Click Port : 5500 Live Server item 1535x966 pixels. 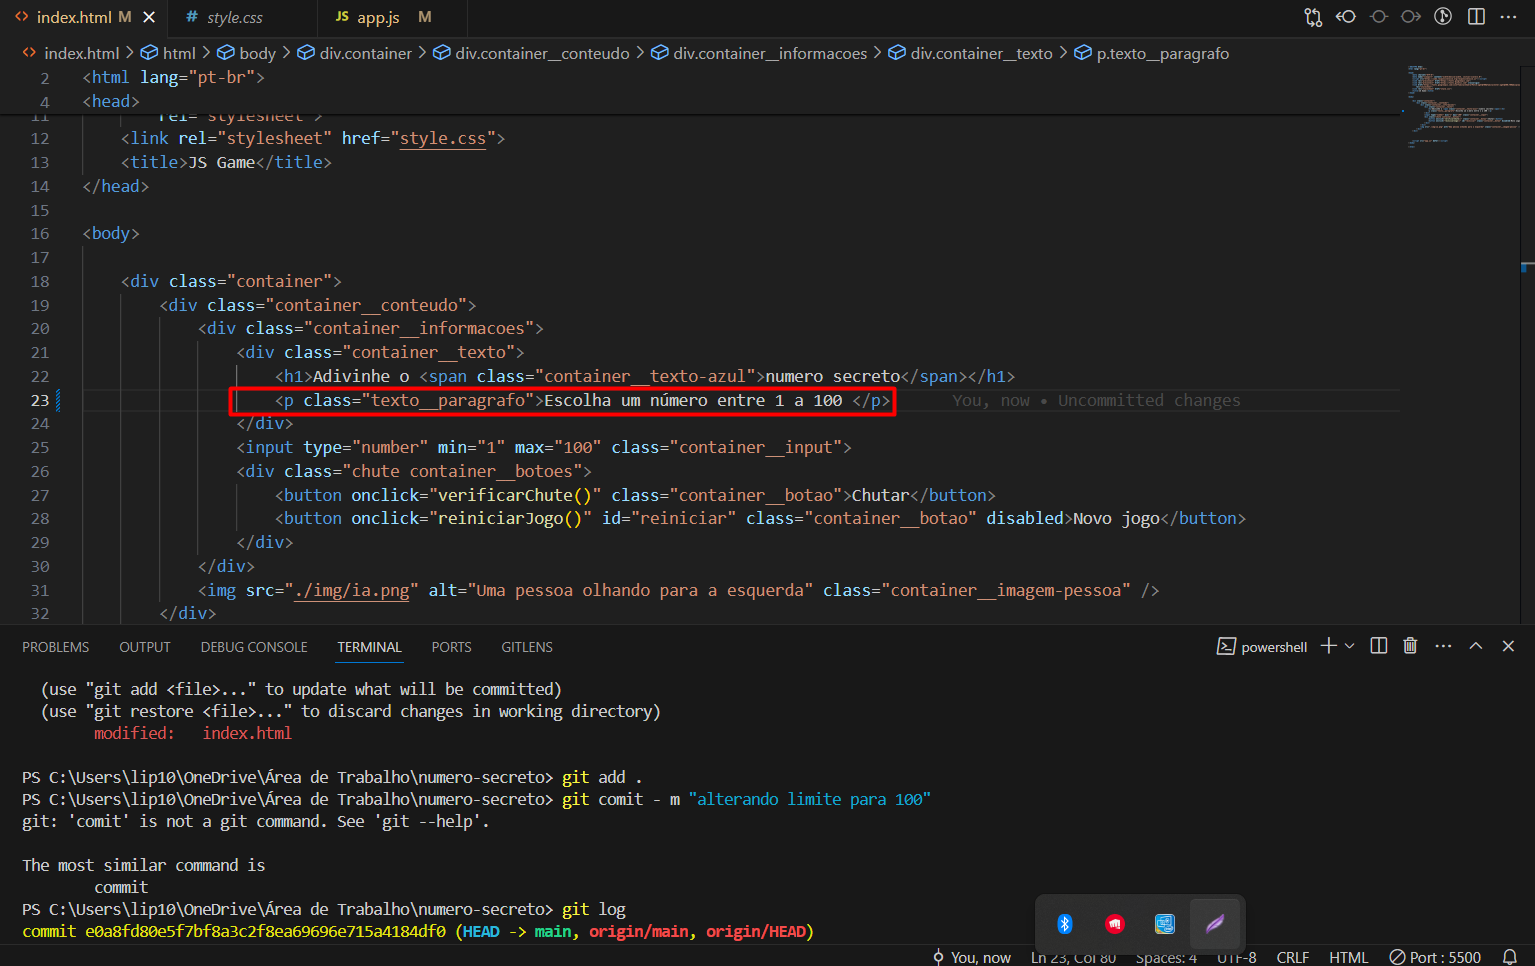tap(1435, 957)
